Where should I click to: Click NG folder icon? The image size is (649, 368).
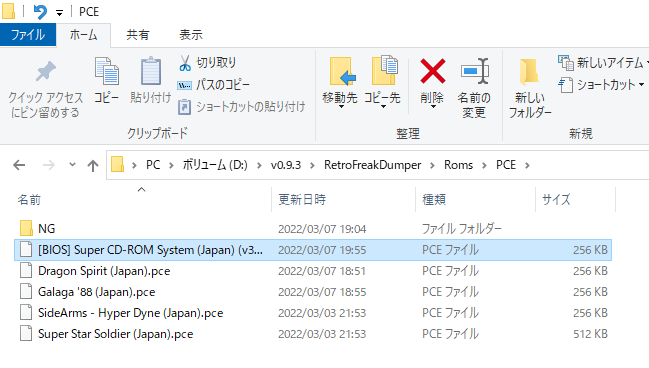(x=26, y=228)
